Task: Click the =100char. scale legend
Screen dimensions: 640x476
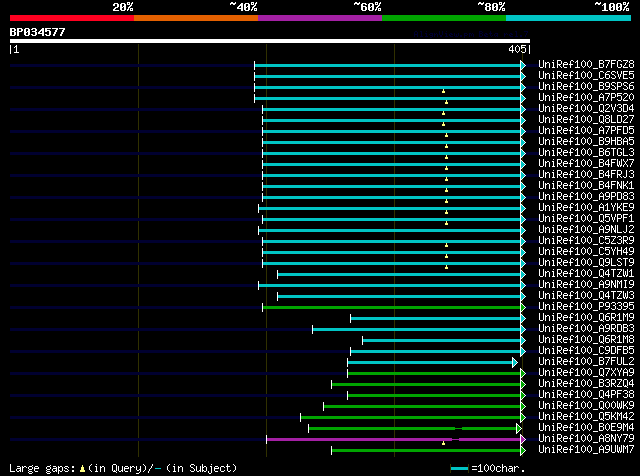Action: pos(487,468)
